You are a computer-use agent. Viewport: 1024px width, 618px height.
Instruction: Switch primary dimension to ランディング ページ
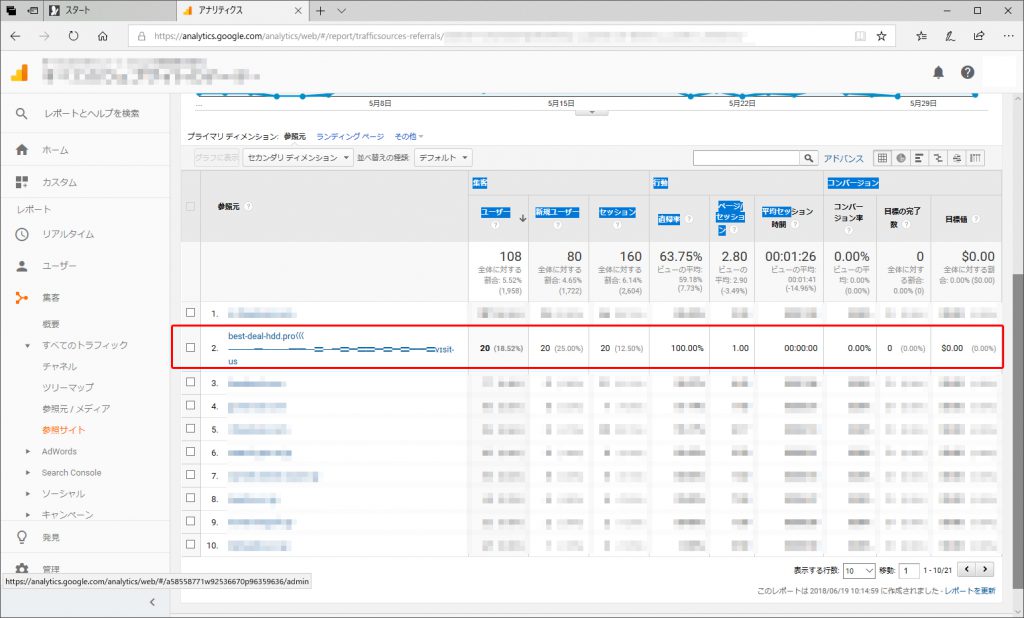click(350, 137)
